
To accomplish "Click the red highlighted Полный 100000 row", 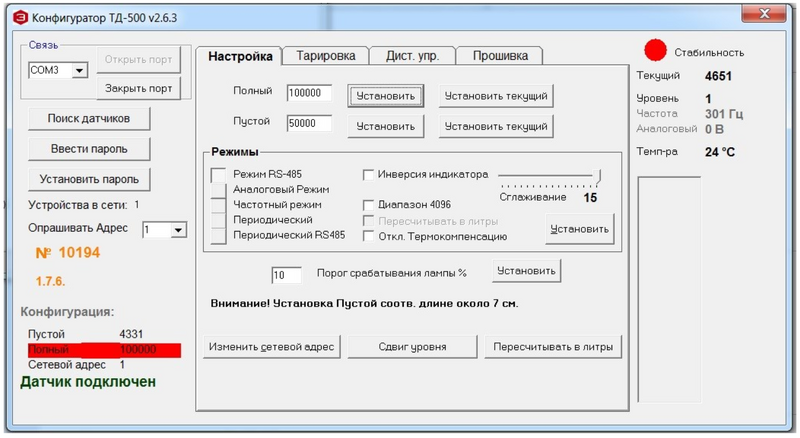I will pyautogui.click(x=104, y=350).
